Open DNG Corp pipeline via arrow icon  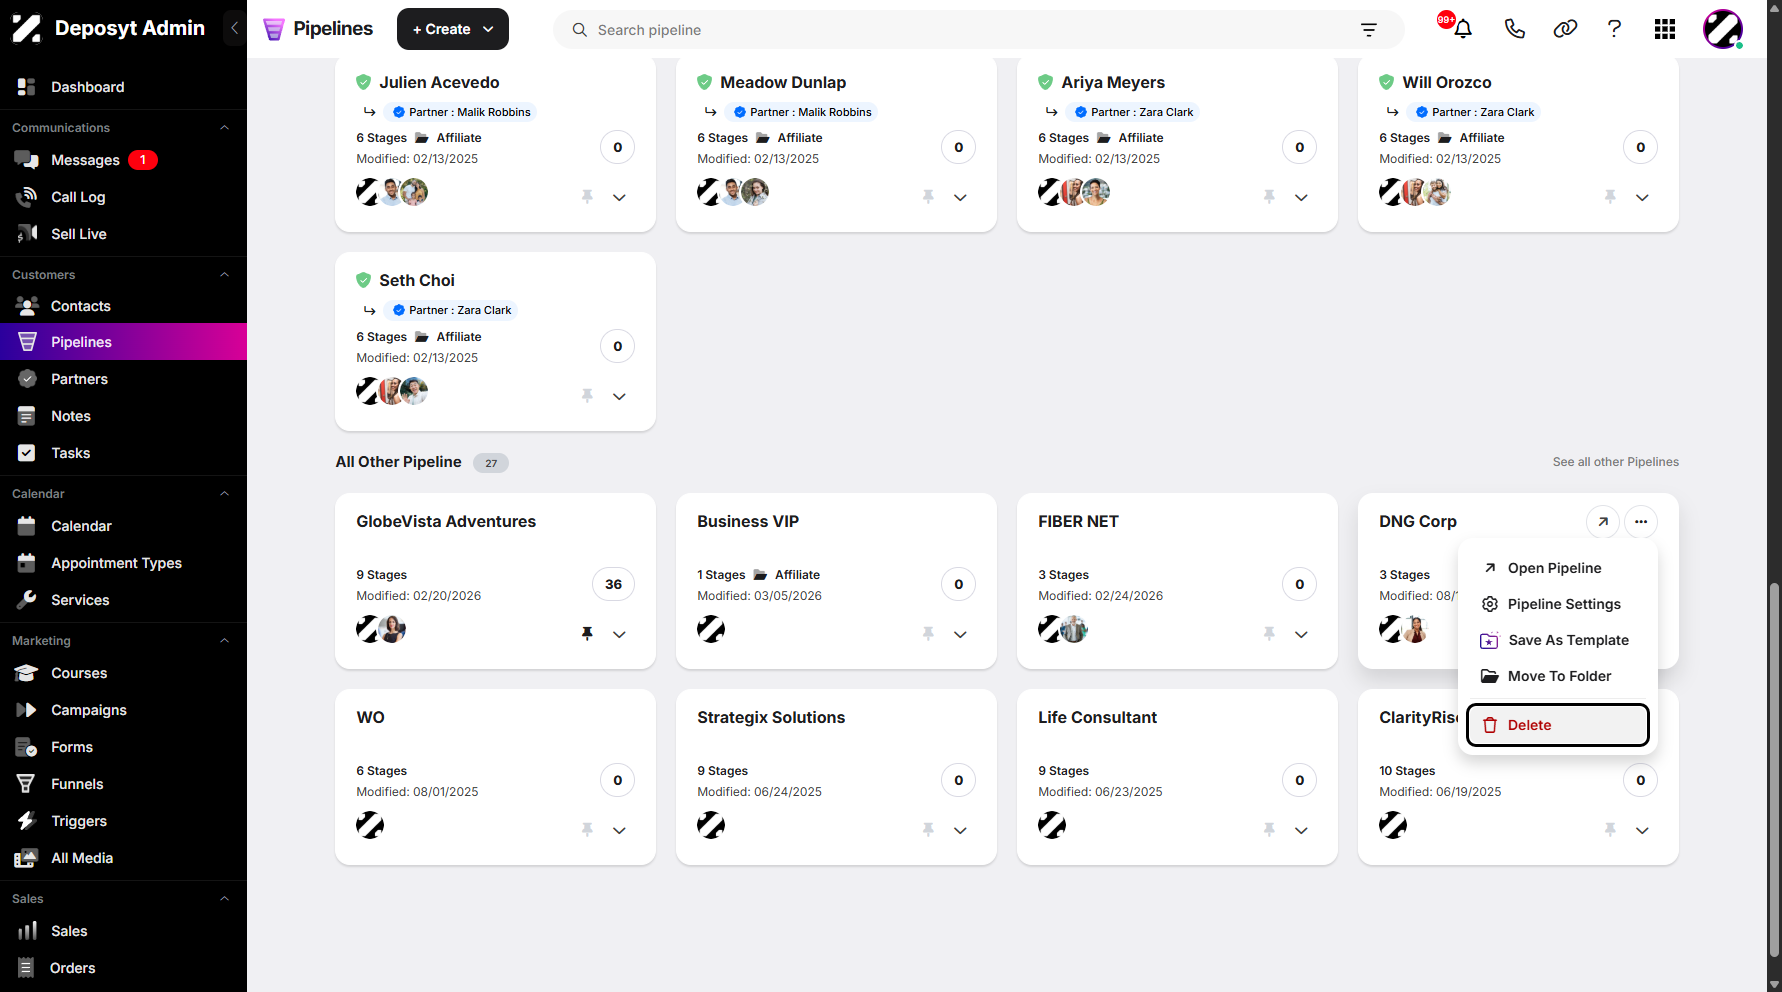tap(1603, 521)
